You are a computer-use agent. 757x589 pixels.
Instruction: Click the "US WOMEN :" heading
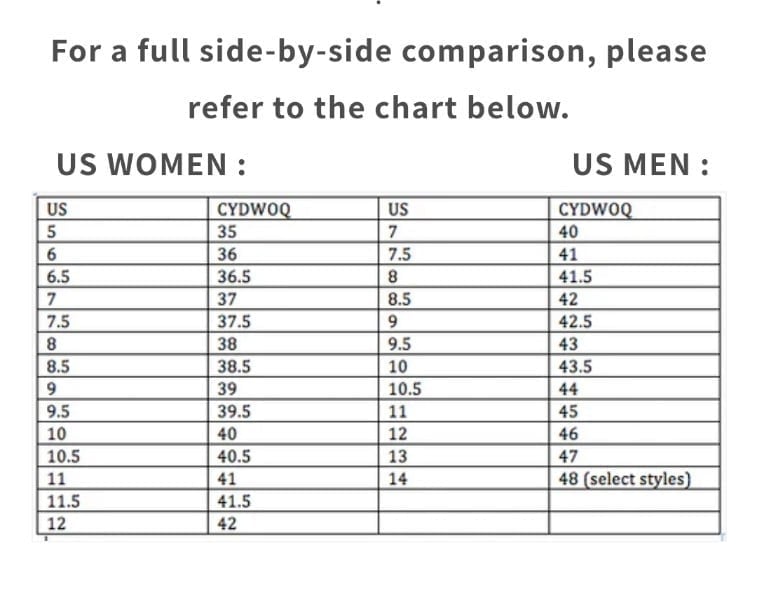coord(152,162)
